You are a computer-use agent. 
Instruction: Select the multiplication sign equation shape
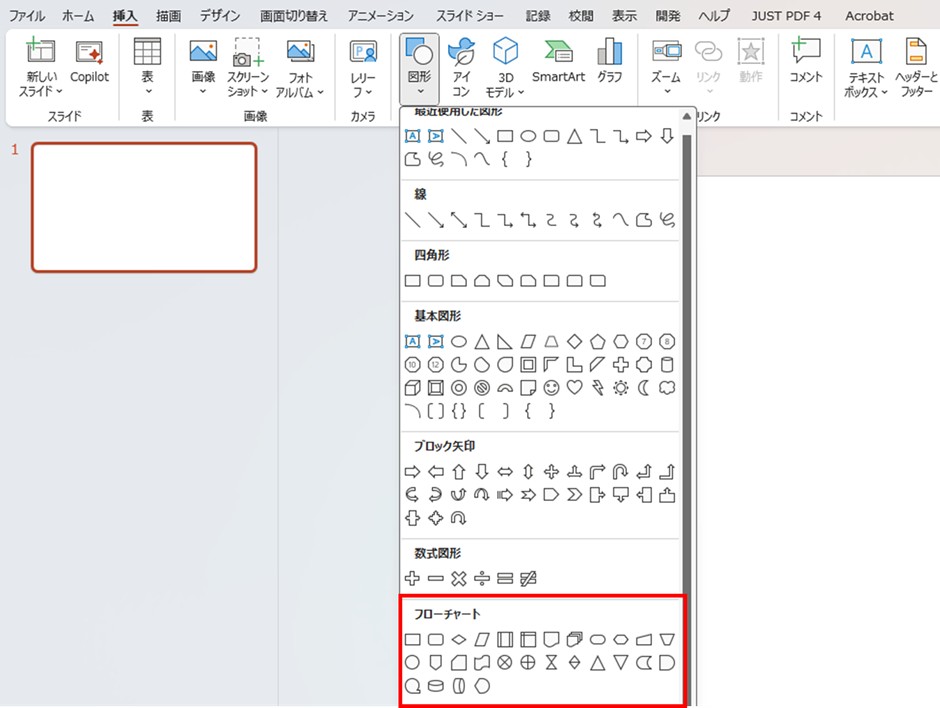coord(459,578)
